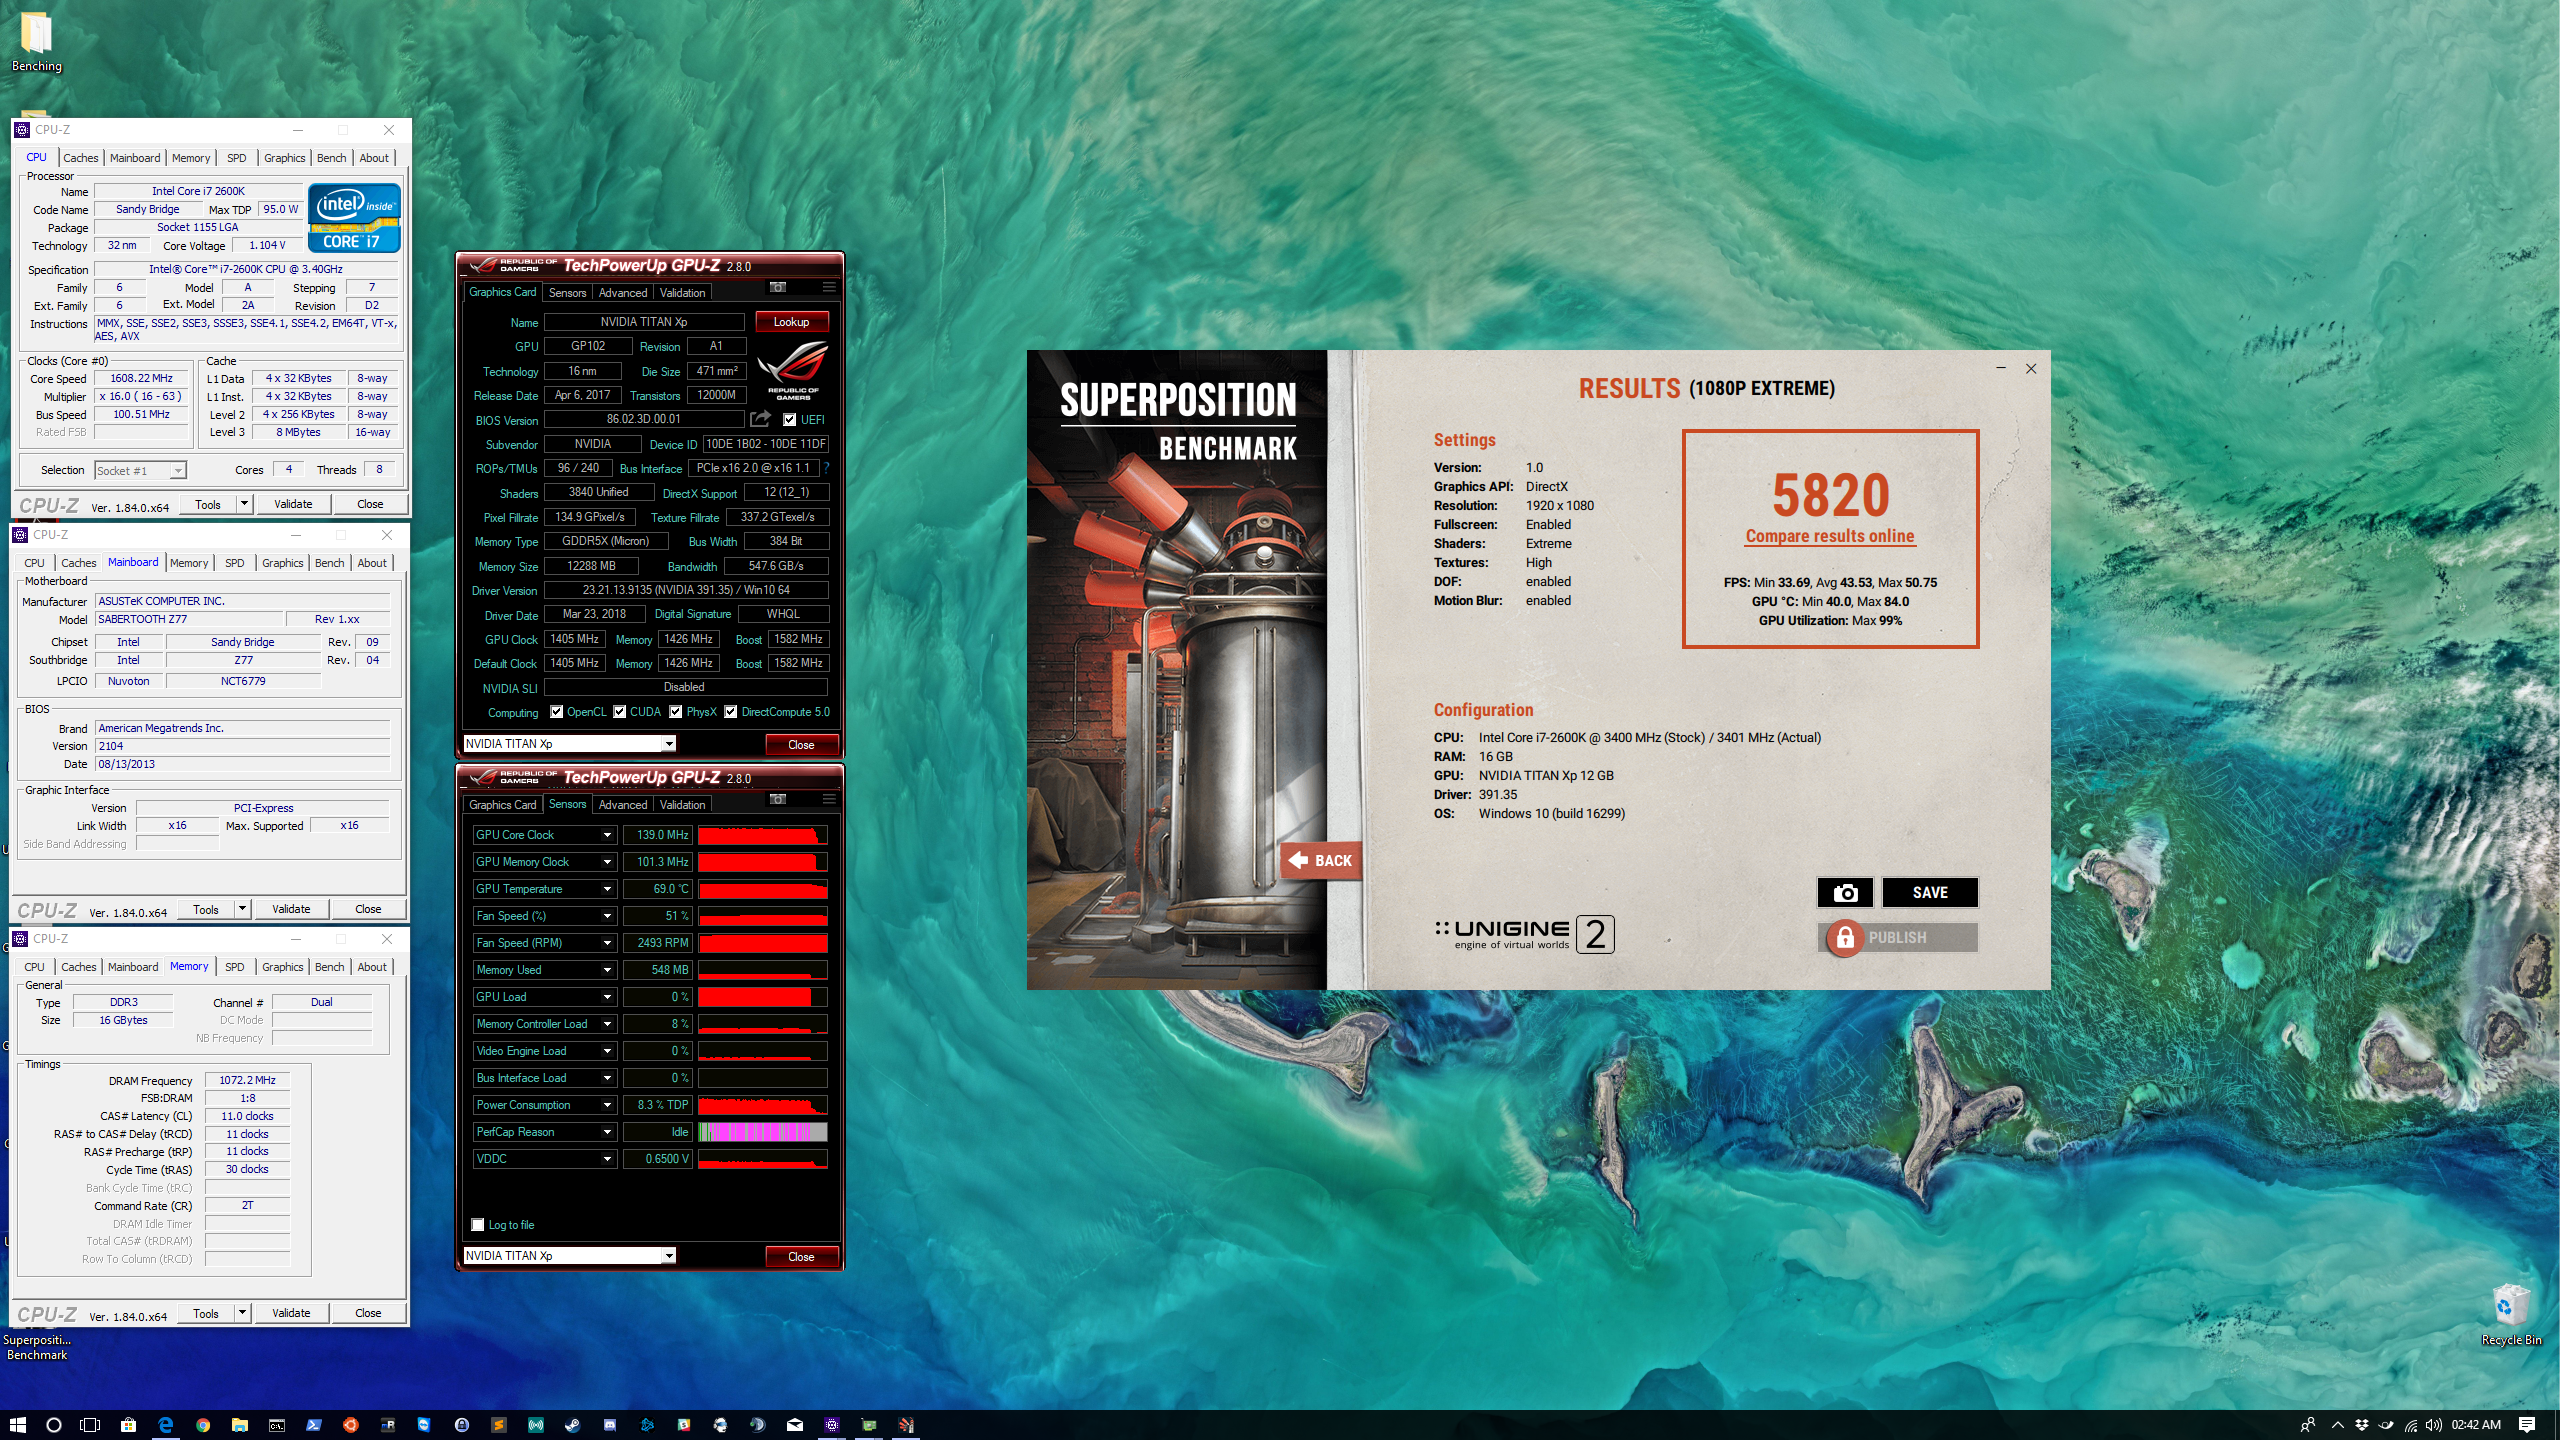Open the Recycle Bin desktop icon
2560x1440 pixels.
[x=2511, y=1315]
